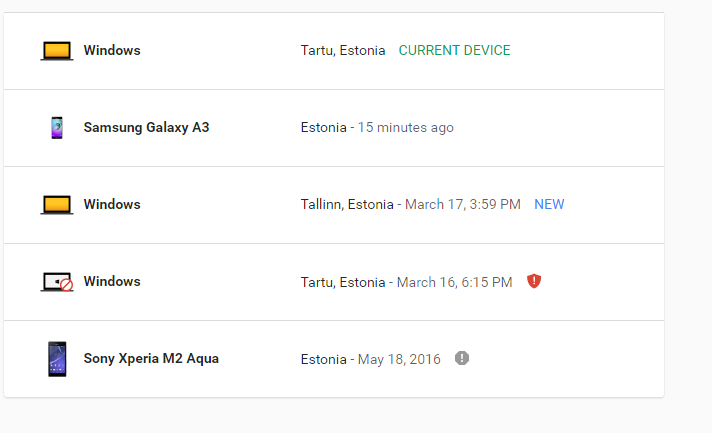This screenshot has width=712, height=433.
Task: Click the red shield warning icon
Action: tap(534, 281)
